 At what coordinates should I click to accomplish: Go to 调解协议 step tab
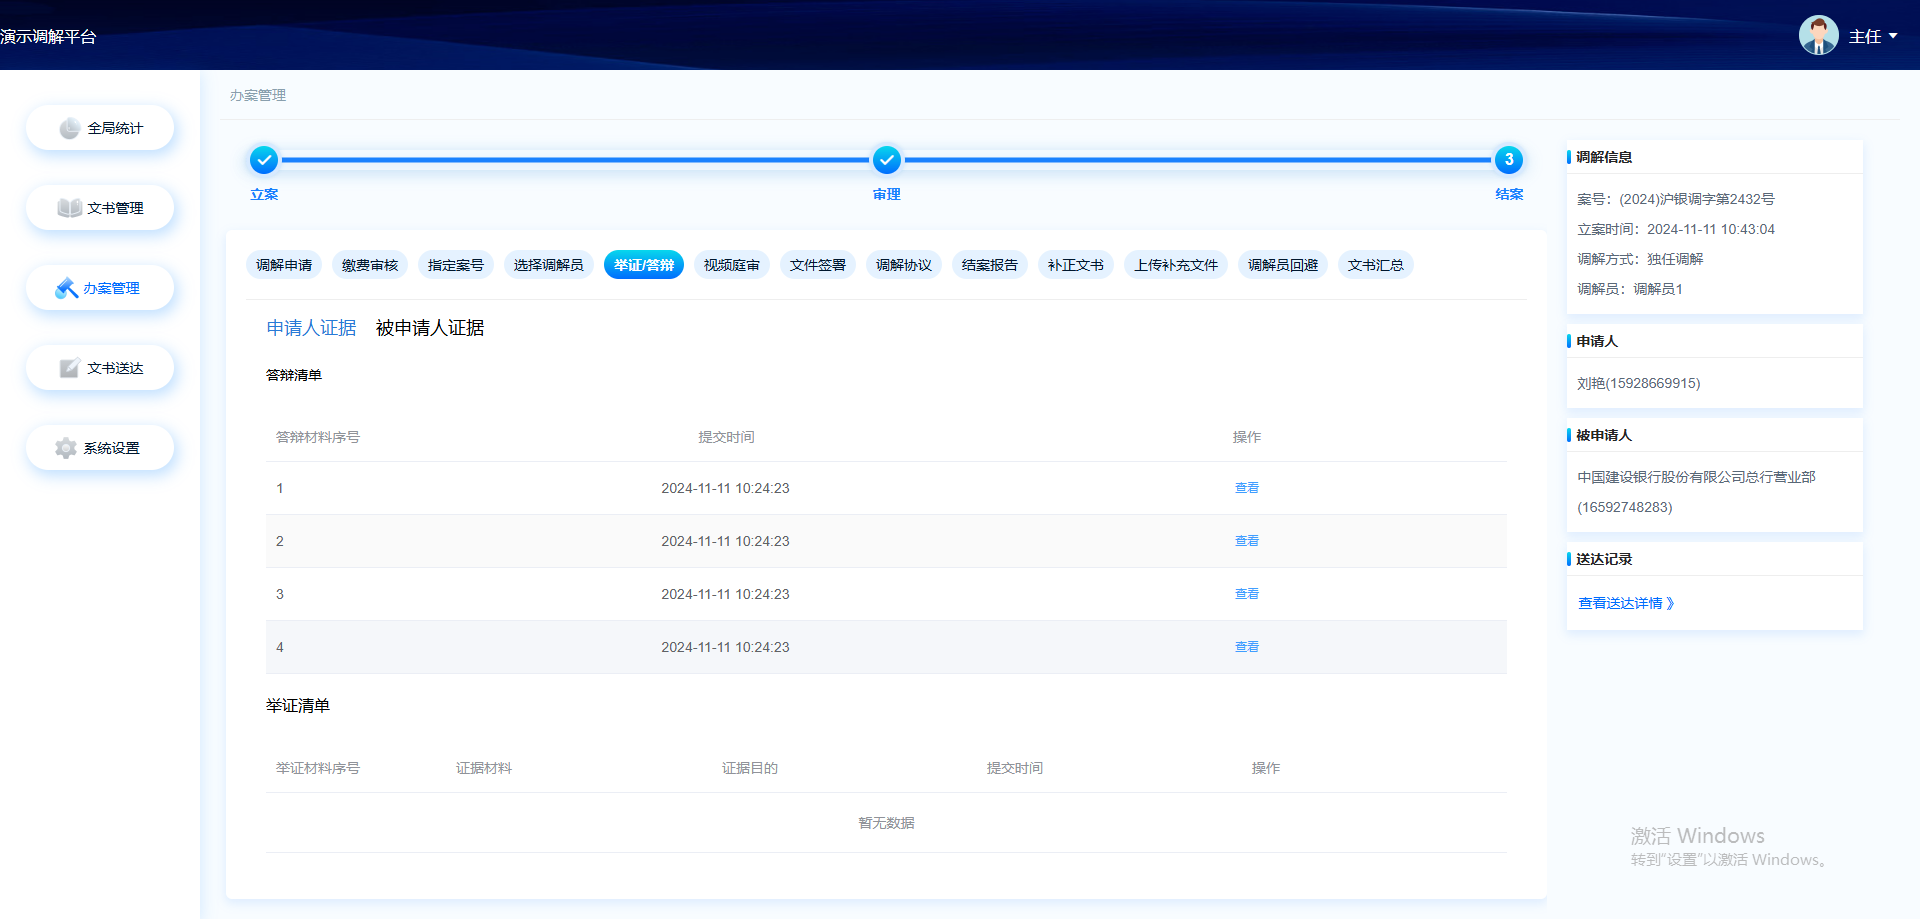click(x=903, y=265)
